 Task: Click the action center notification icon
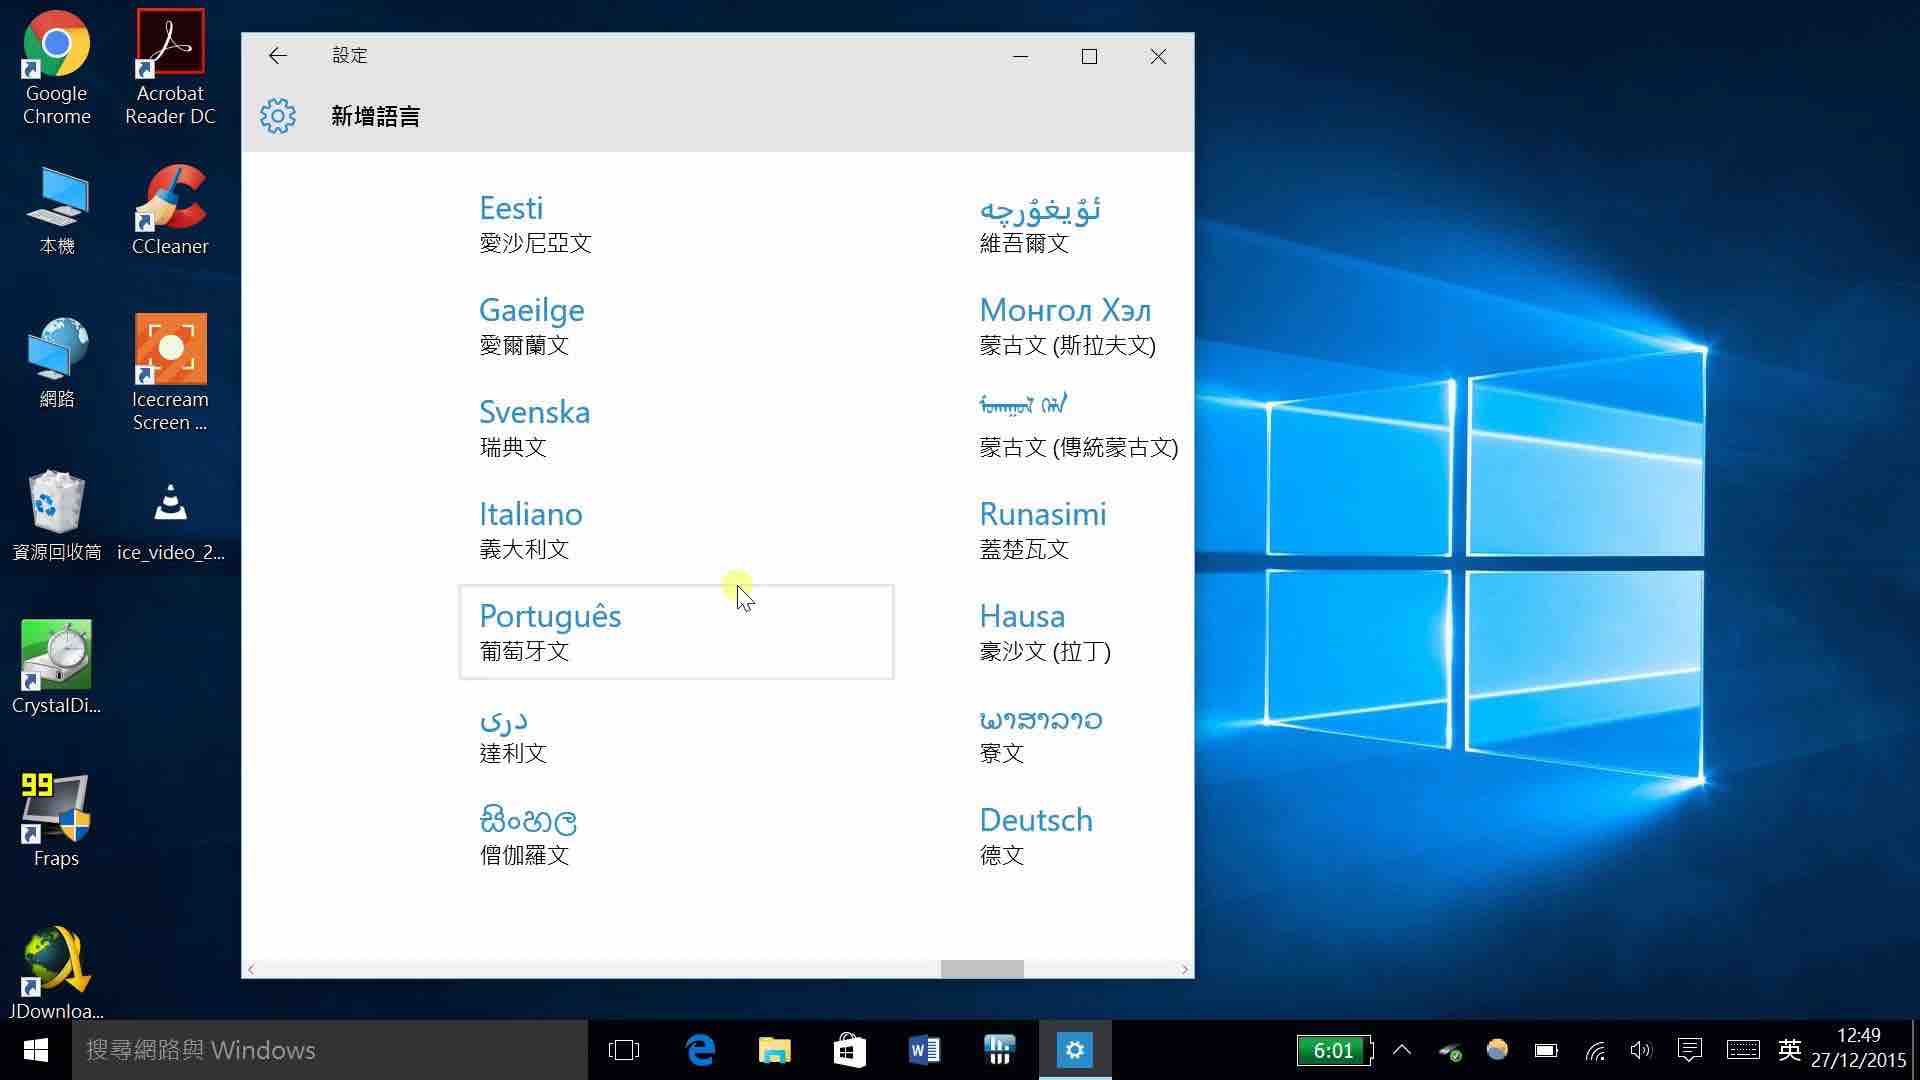1691,1050
